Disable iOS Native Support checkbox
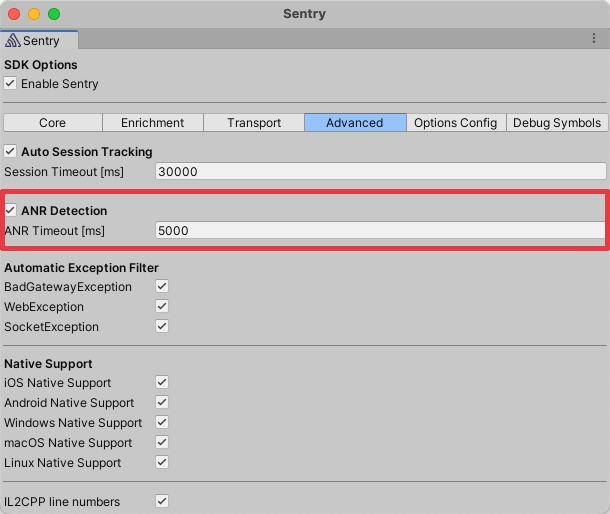610x514 pixels. 162,383
